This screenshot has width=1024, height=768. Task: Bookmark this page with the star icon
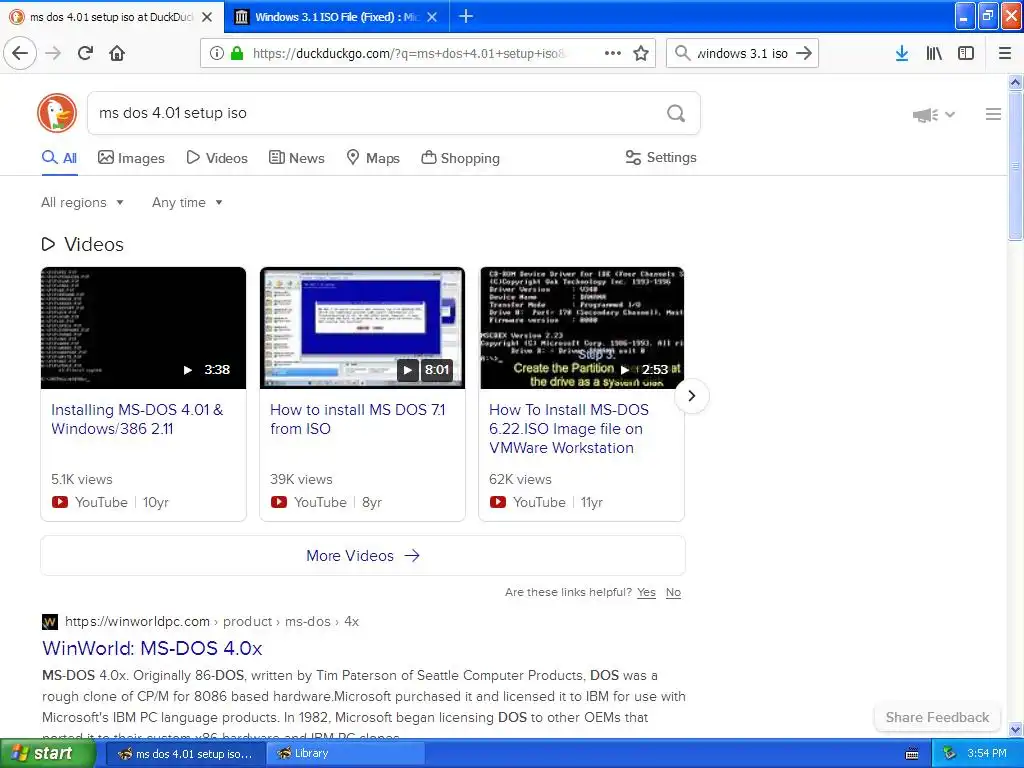click(641, 53)
